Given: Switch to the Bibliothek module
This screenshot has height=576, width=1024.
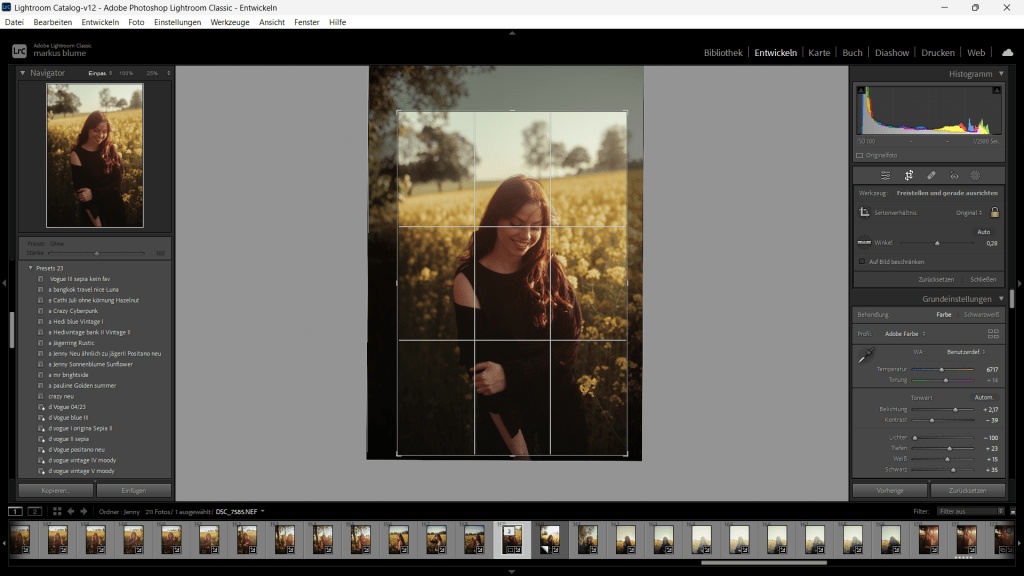Looking at the screenshot, I should coord(723,52).
